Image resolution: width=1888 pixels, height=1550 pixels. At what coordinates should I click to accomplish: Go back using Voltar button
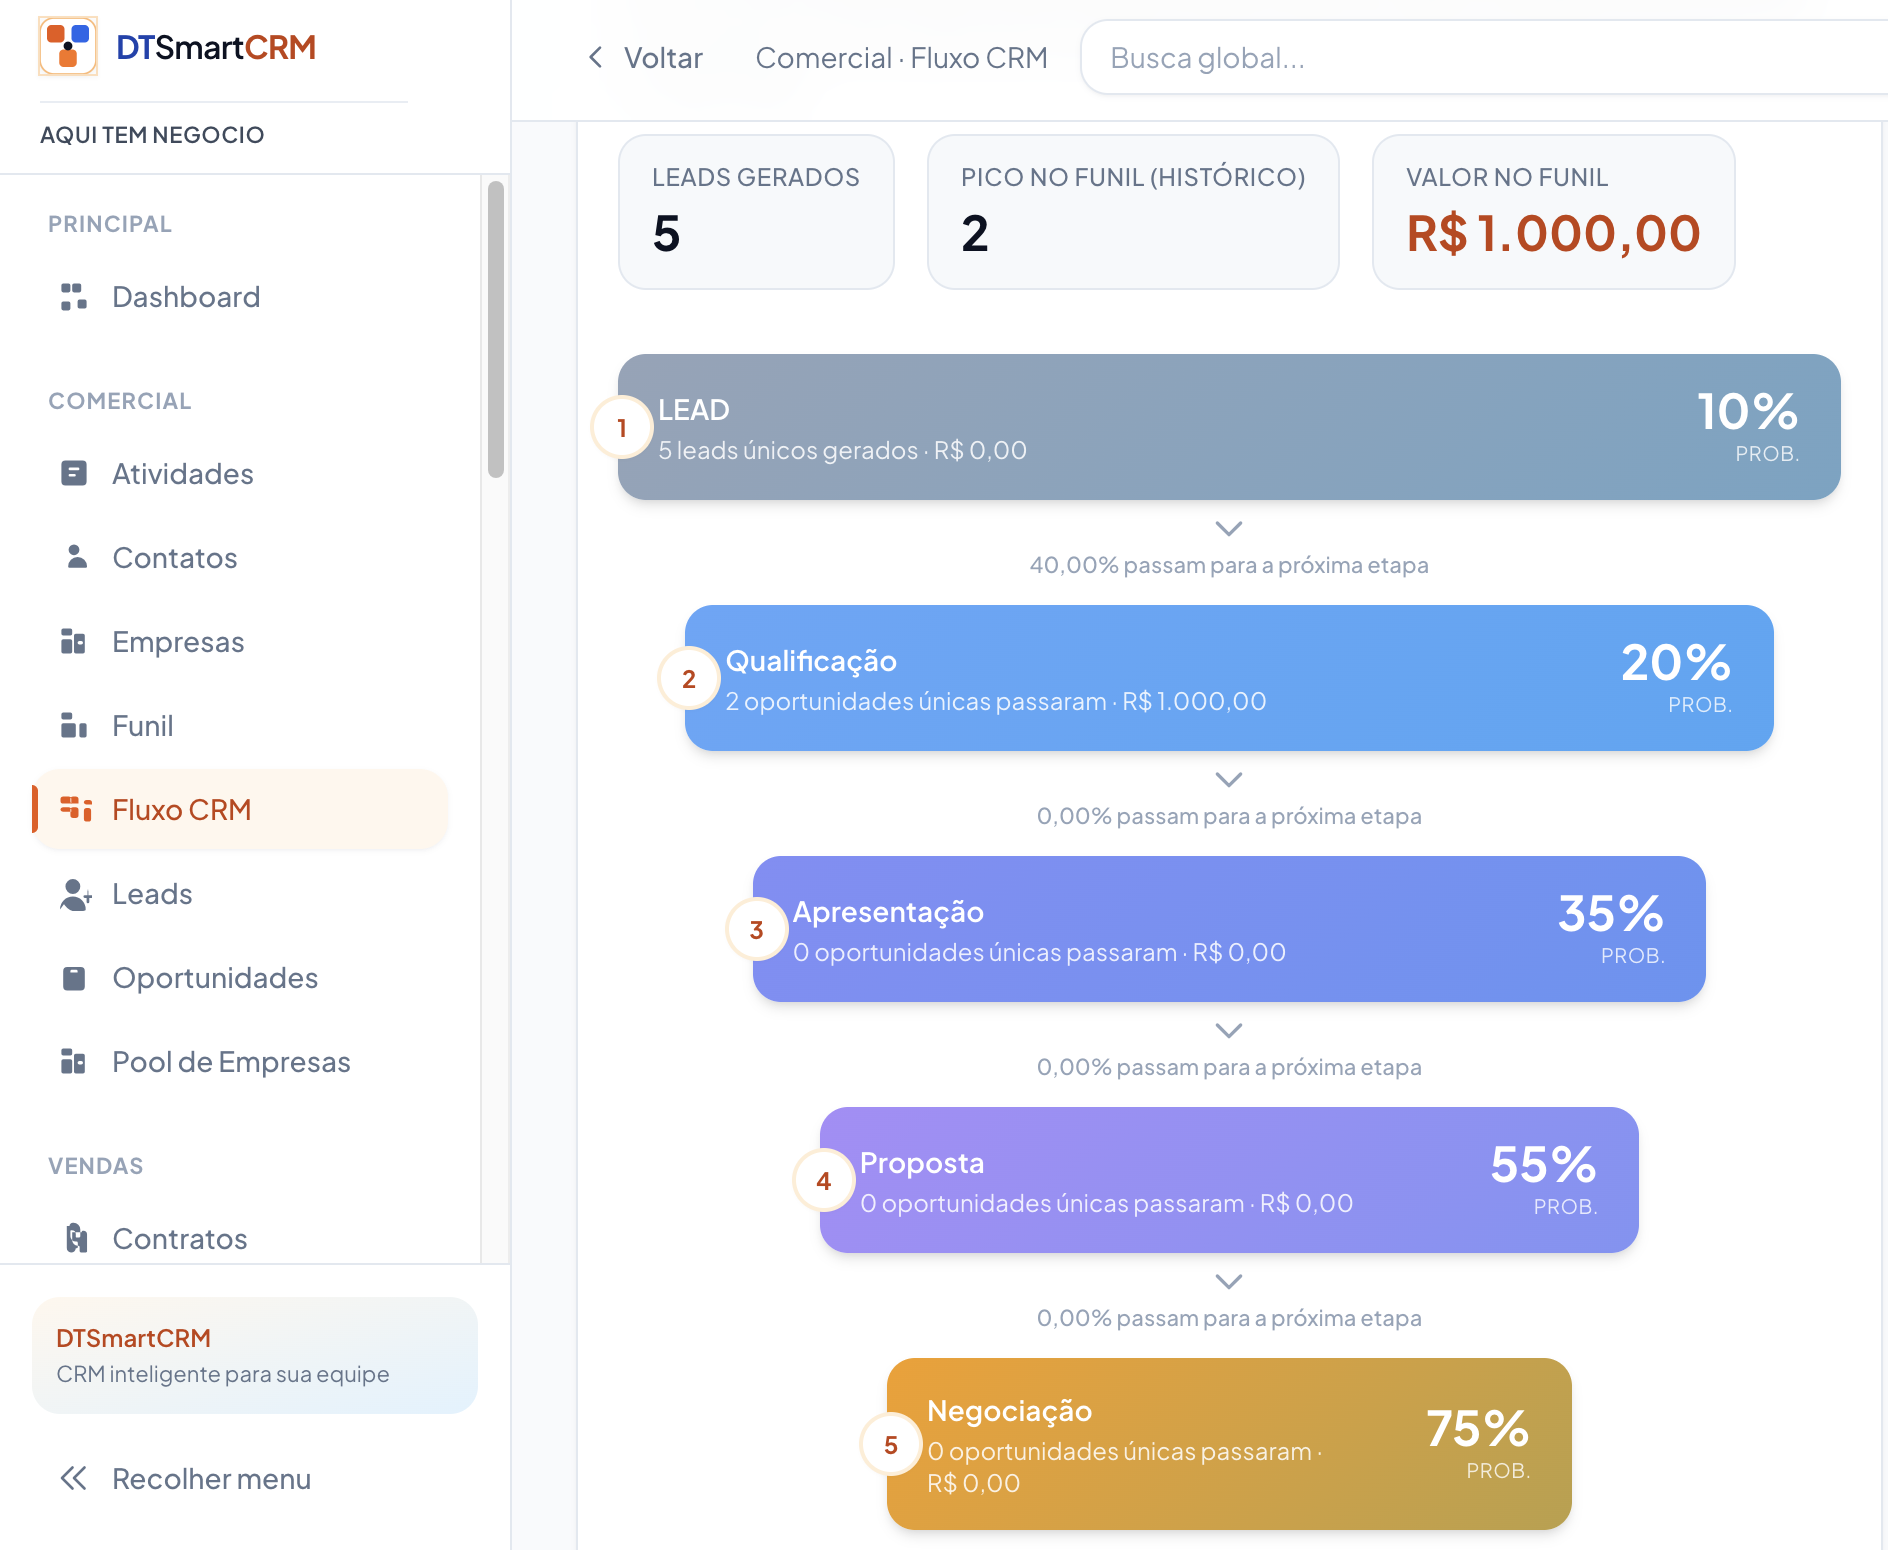[645, 58]
